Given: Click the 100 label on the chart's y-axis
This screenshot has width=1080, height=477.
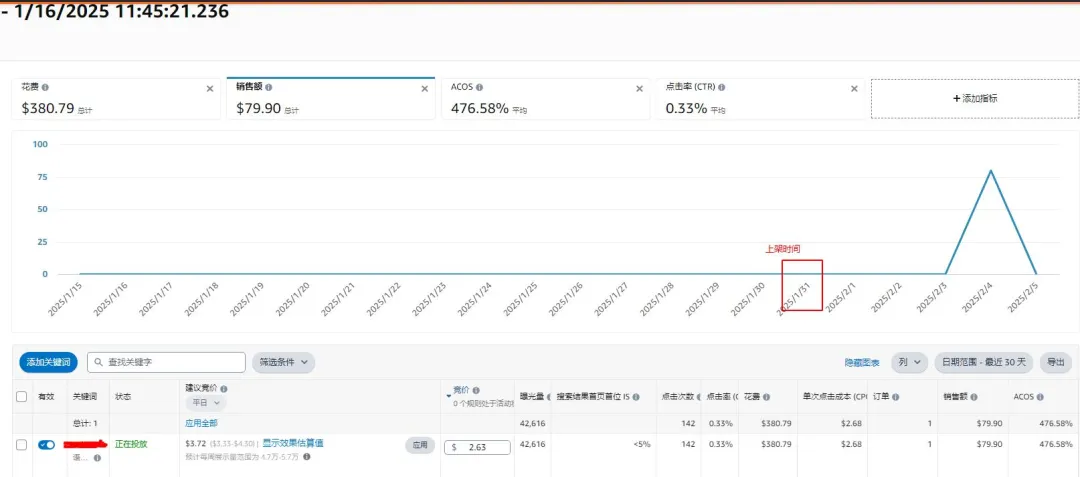Looking at the screenshot, I should pyautogui.click(x=40, y=145).
